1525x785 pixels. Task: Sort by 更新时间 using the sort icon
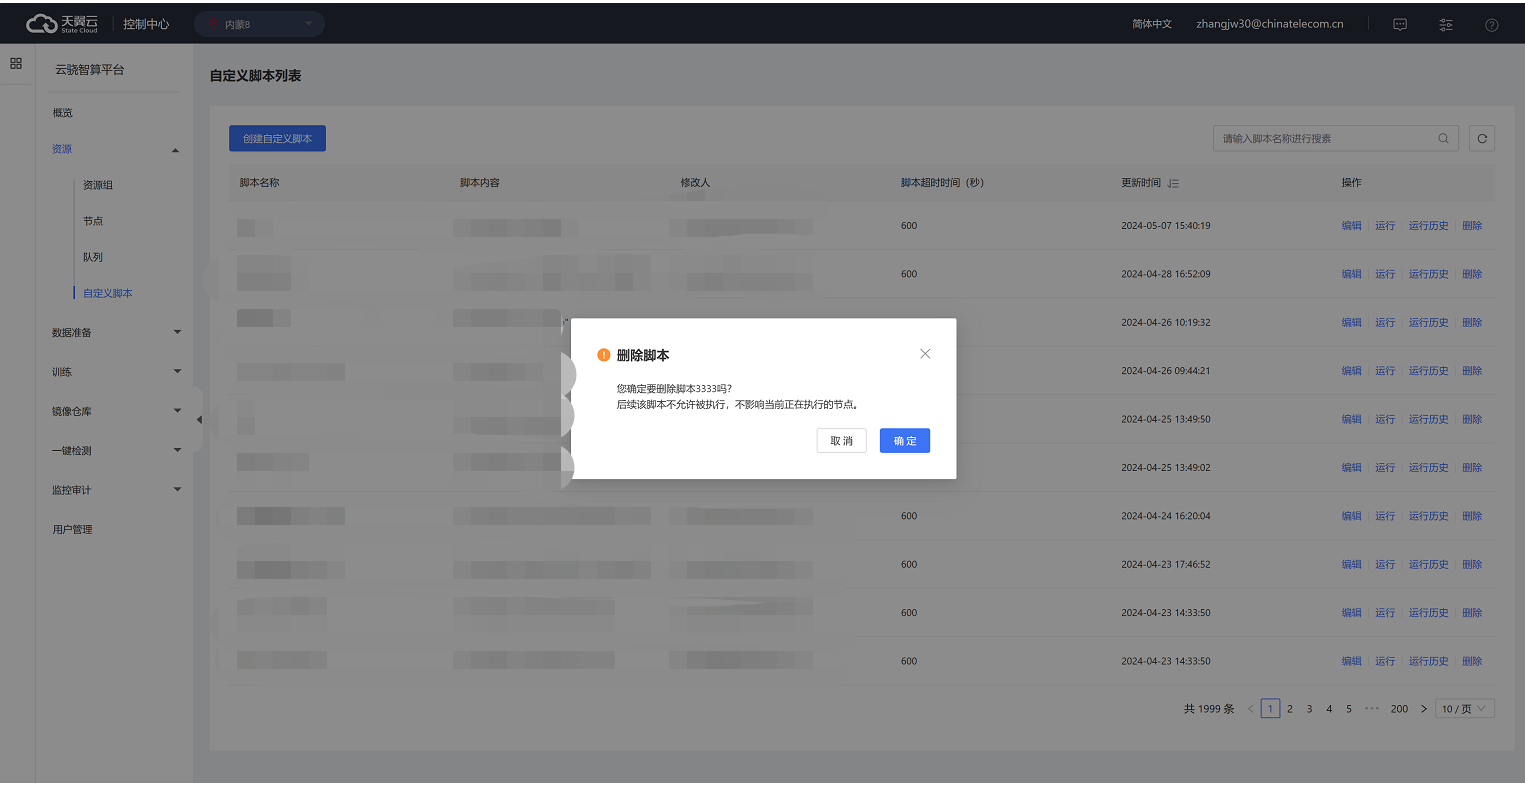pos(1173,183)
